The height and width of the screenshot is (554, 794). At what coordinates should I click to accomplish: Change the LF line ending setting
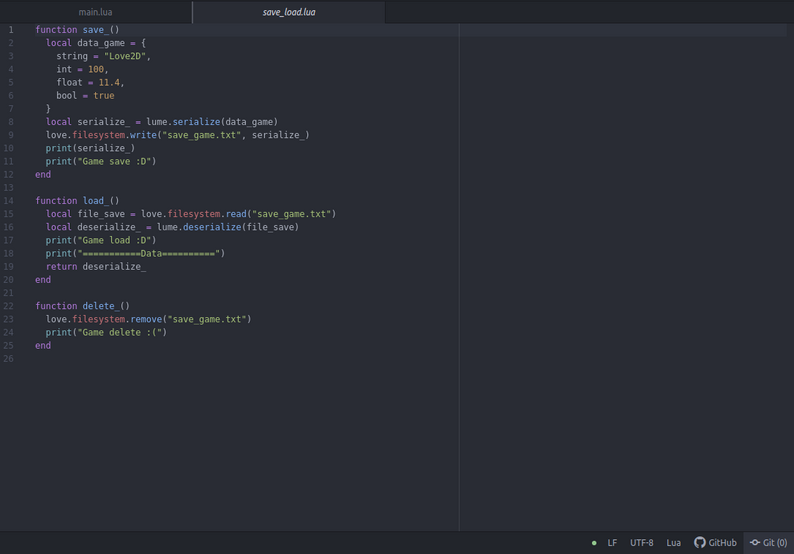pyautogui.click(x=612, y=542)
